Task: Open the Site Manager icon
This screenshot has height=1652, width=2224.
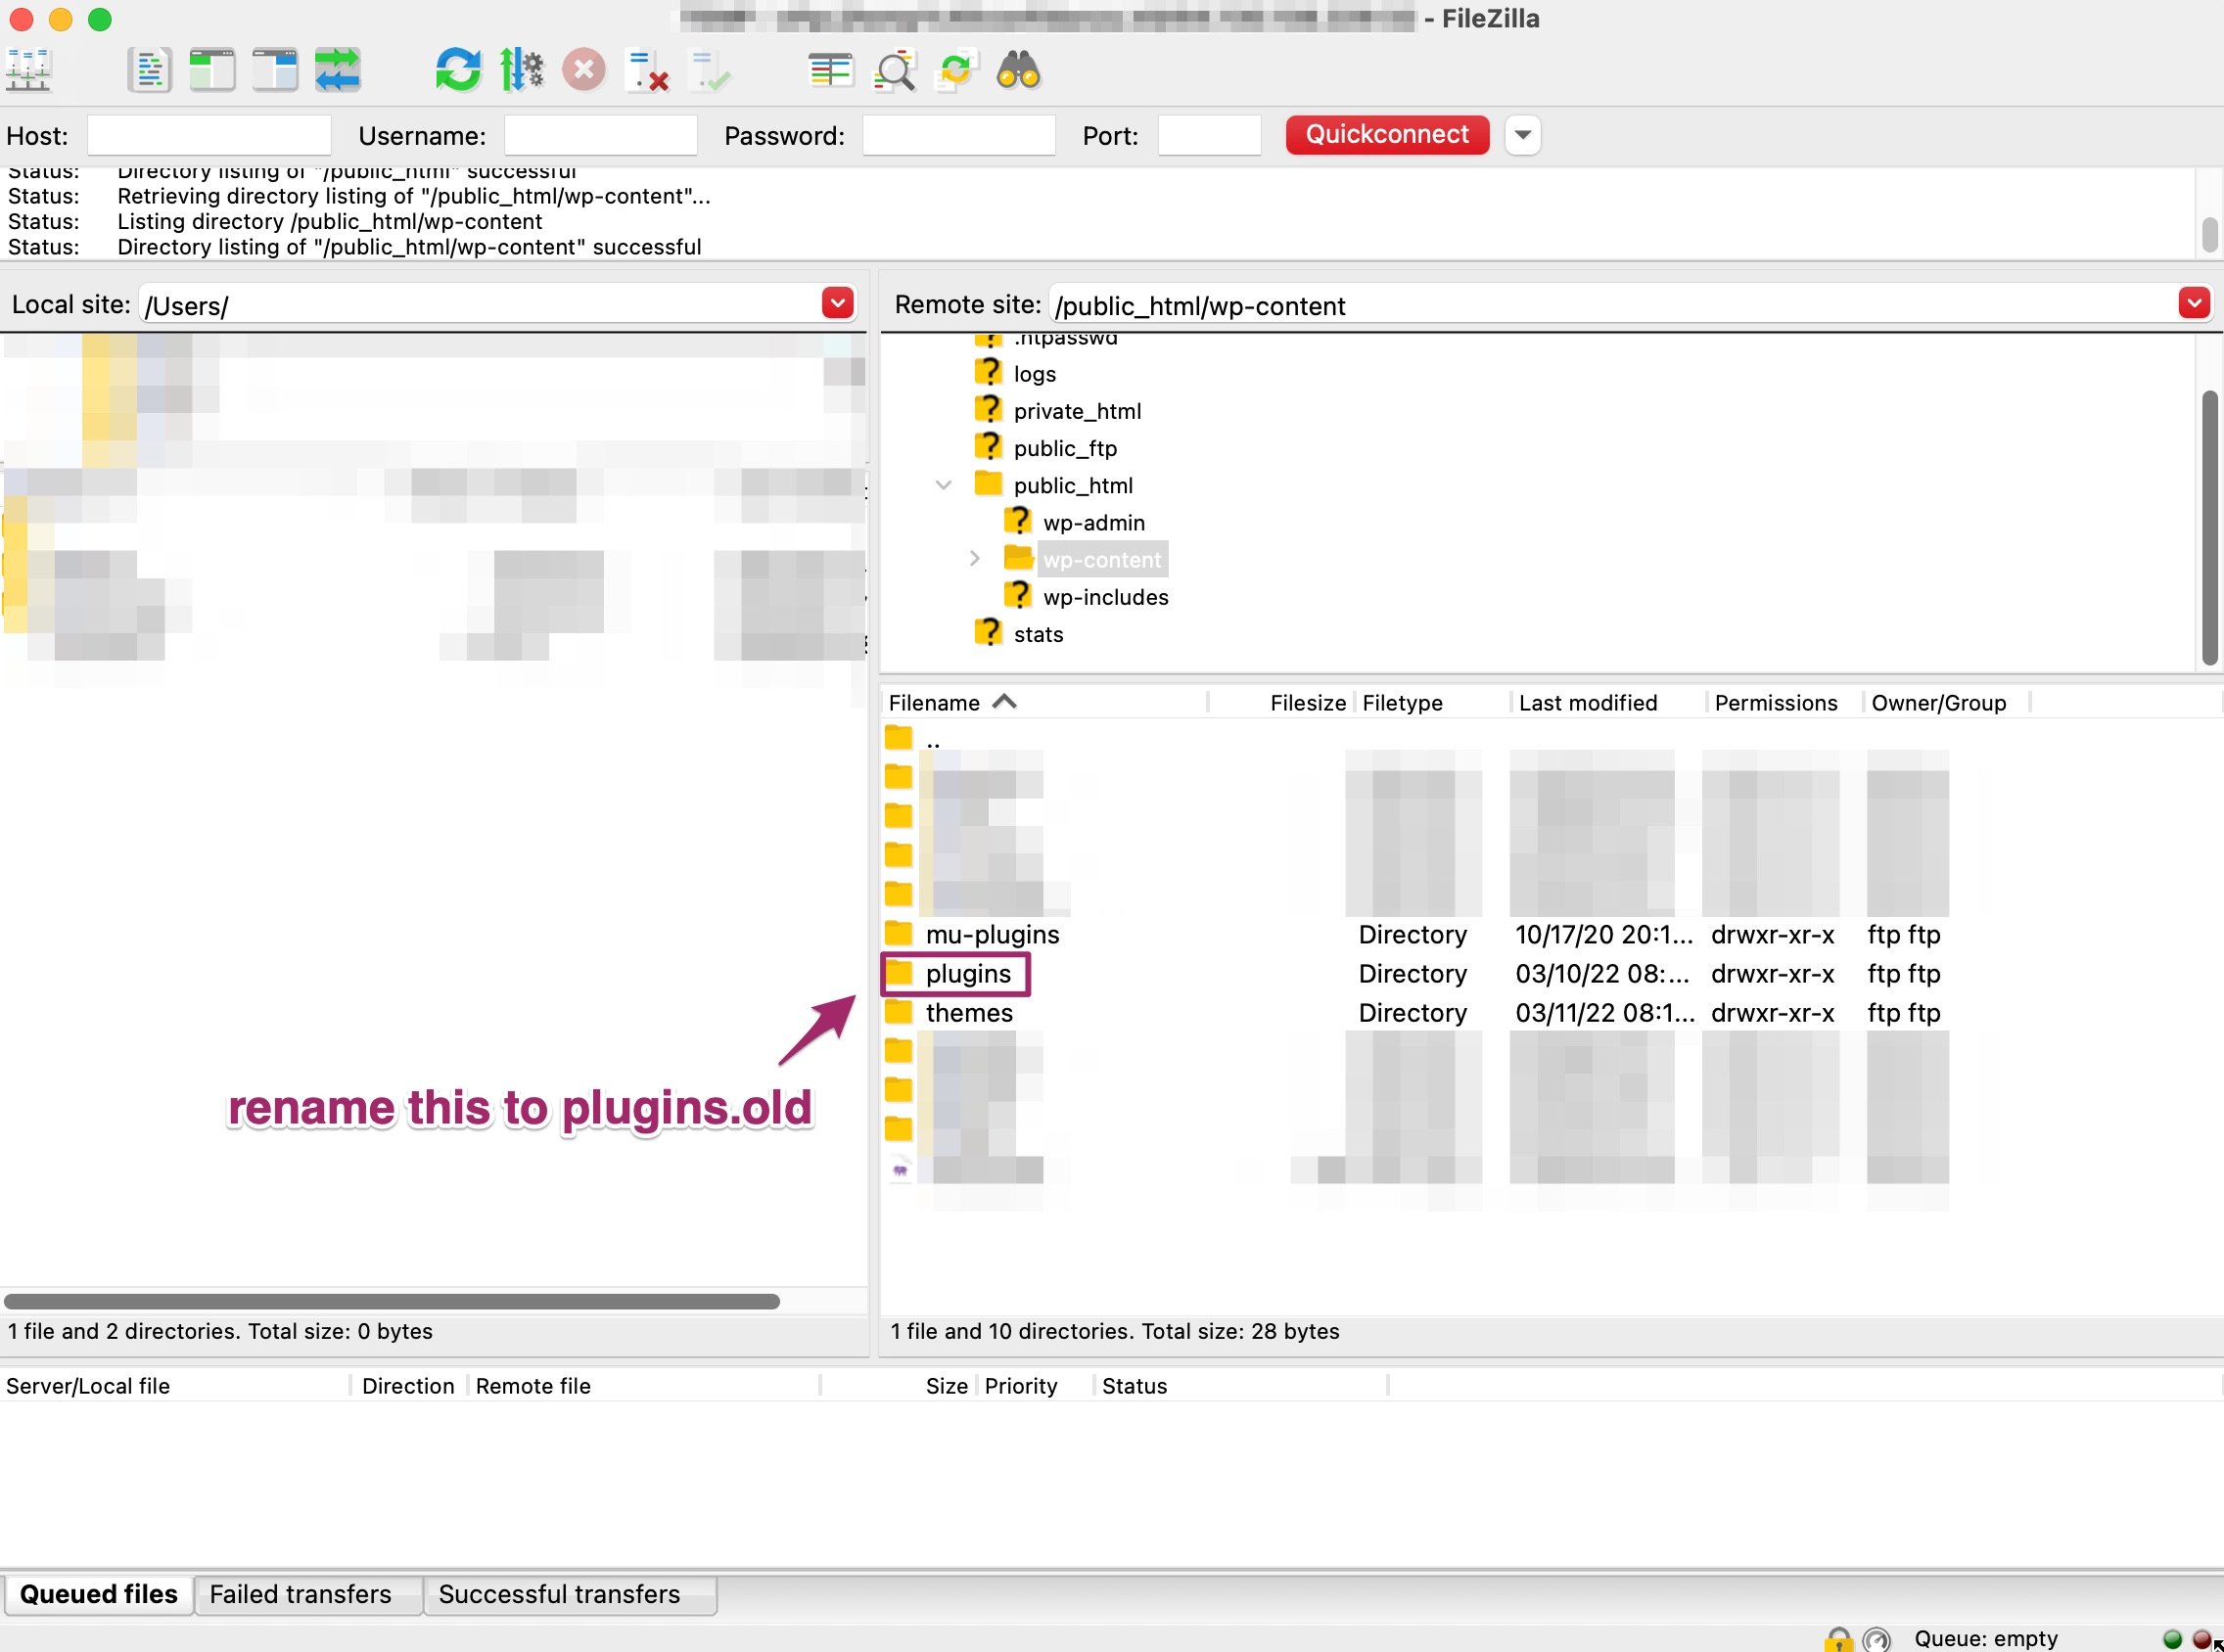Action: tap(29, 70)
